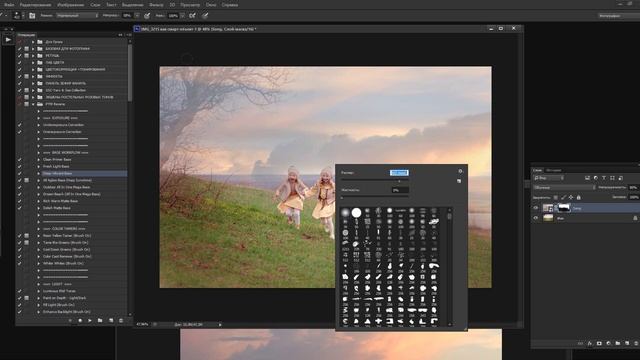The image size is (640, 360).
Task: Create new action set folder icon
Action: tap(100, 320)
